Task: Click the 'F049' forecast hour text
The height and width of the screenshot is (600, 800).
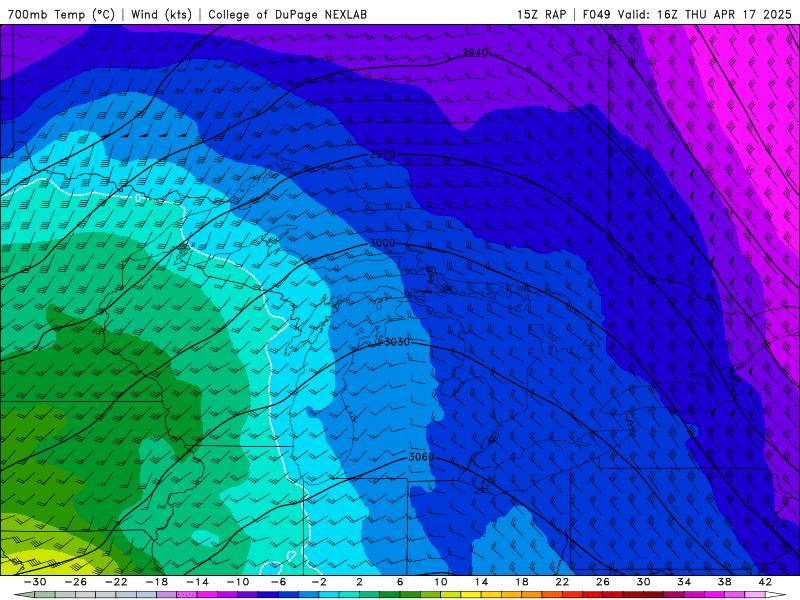Action: 596,14
